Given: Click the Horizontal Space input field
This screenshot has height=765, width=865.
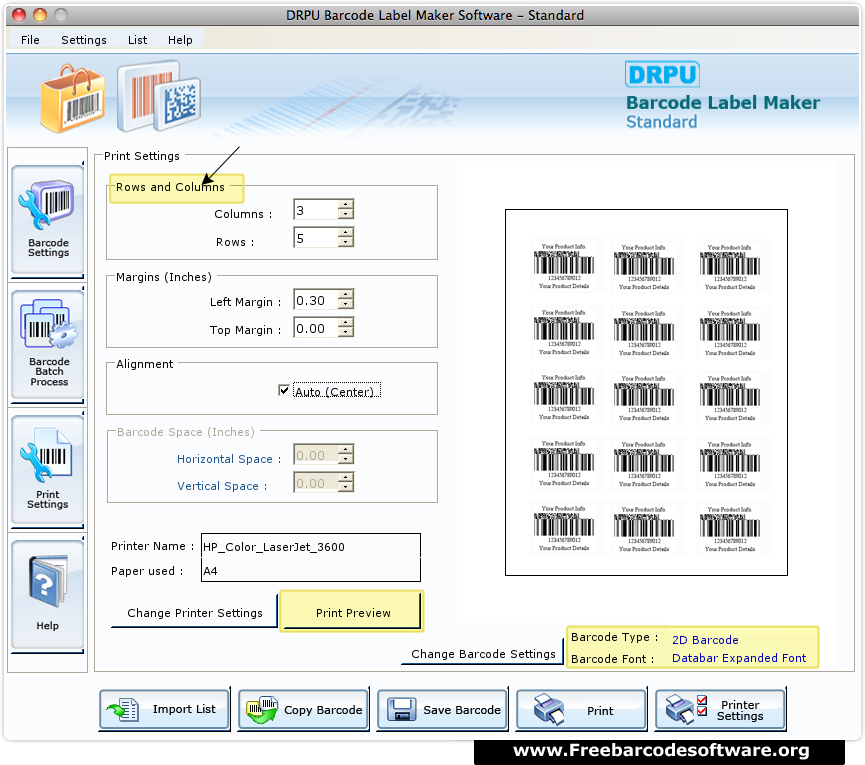Looking at the screenshot, I should pyautogui.click(x=316, y=455).
